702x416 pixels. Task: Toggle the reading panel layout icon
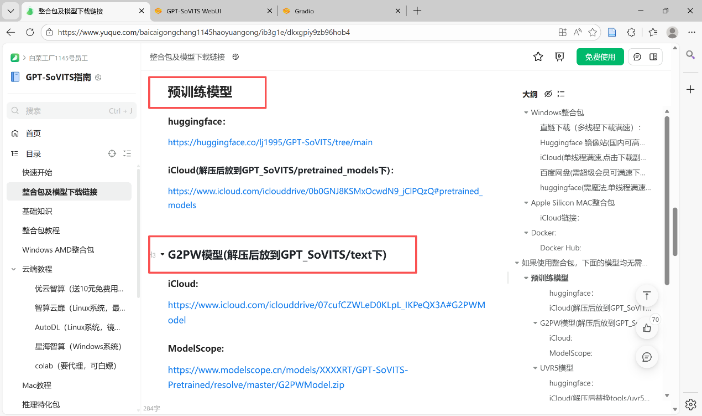654,57
